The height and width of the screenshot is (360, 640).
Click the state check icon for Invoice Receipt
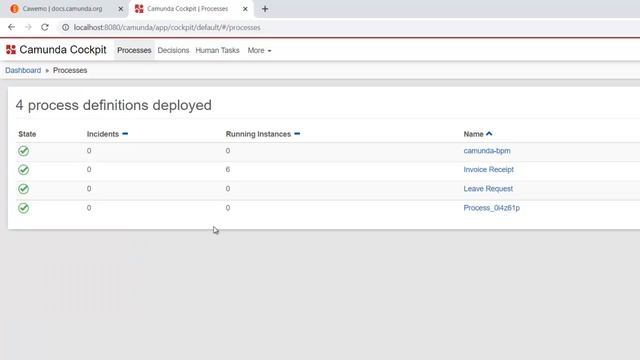click(x=24, y=170)
